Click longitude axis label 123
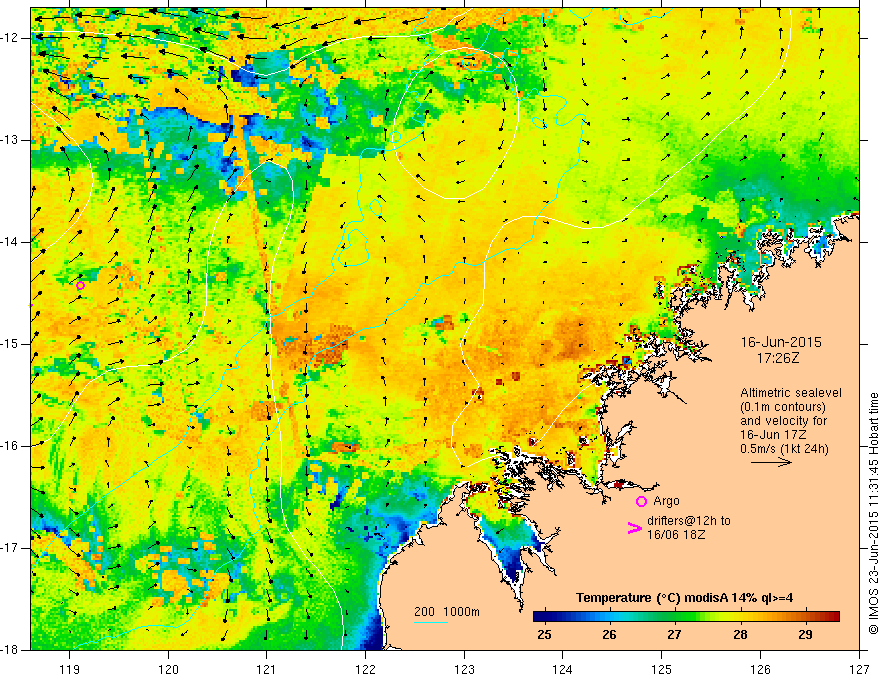Screen dimensions: 880x680 click(x=464, y=669)
